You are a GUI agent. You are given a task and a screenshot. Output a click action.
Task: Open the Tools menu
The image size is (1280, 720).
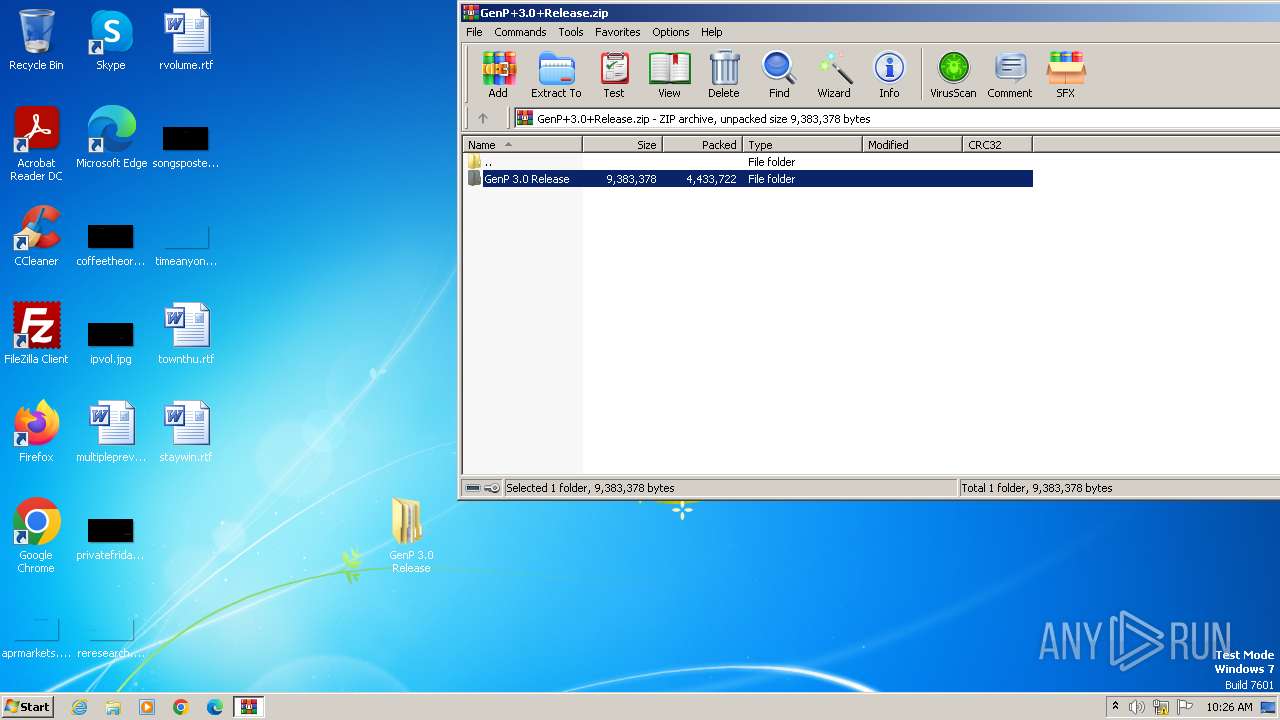[x=571, y=32]
